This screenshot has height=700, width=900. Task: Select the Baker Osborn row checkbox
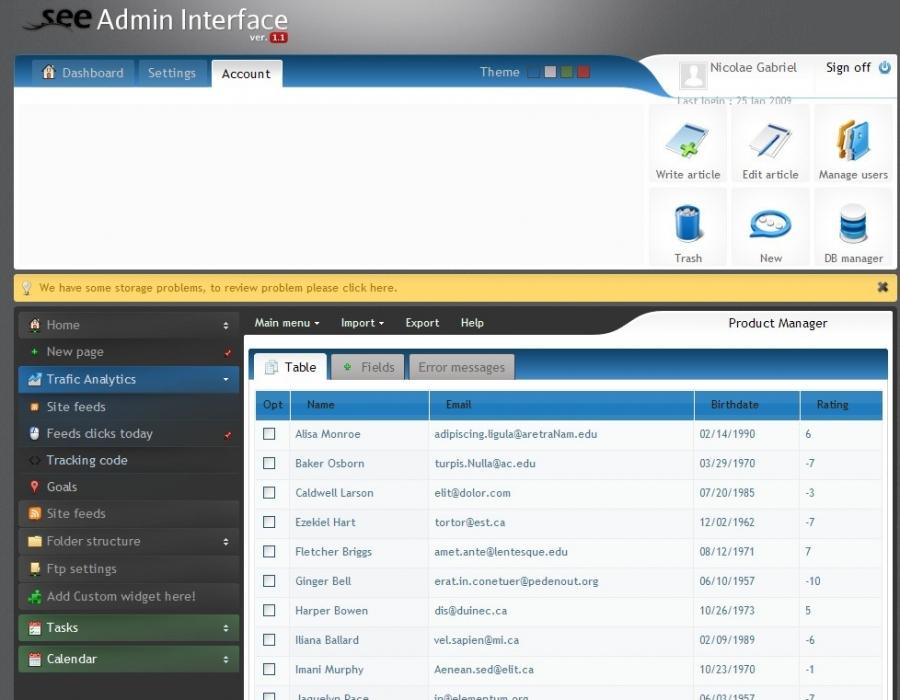click(x=269, y=463)
